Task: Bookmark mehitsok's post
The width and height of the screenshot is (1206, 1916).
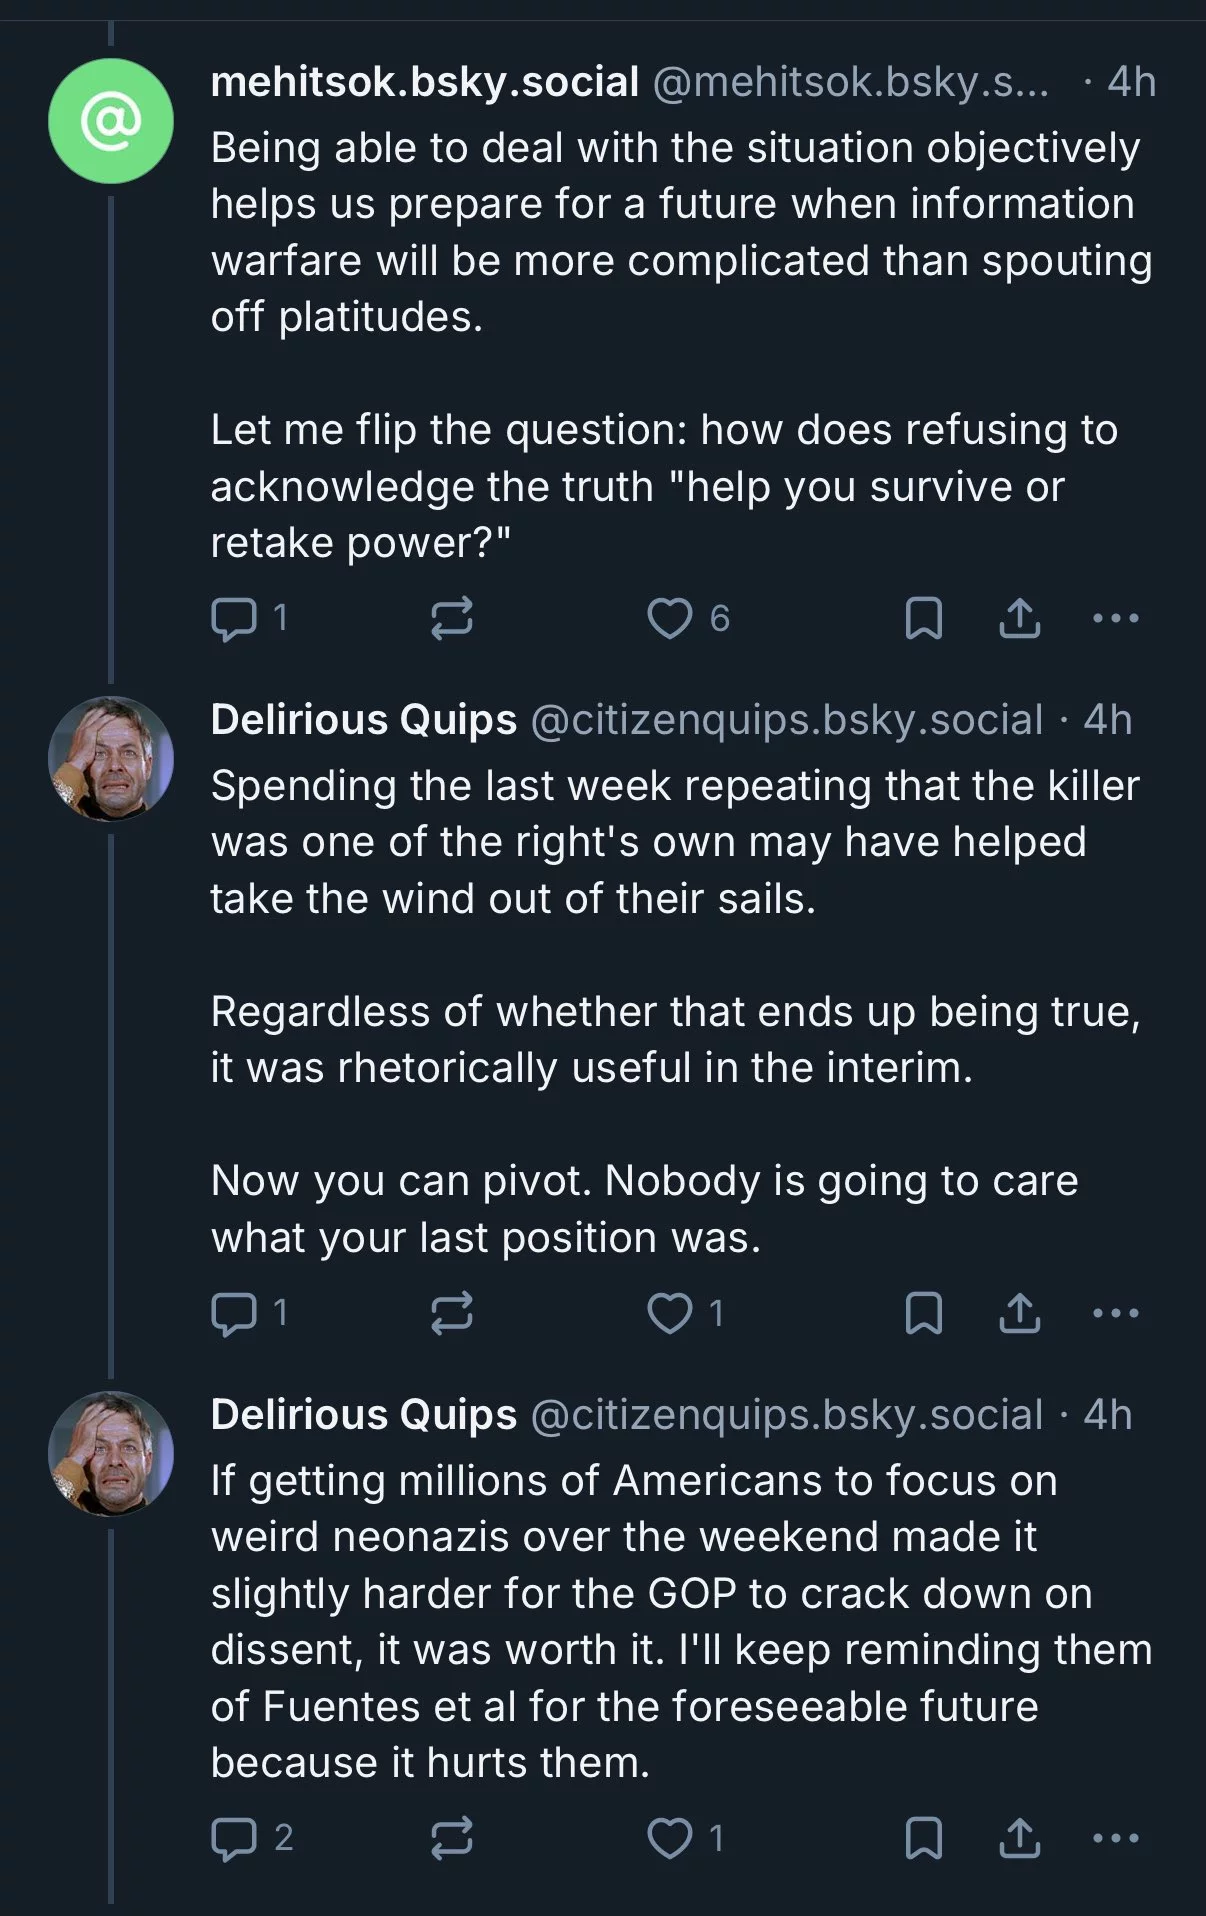Action: click(923, 618)
